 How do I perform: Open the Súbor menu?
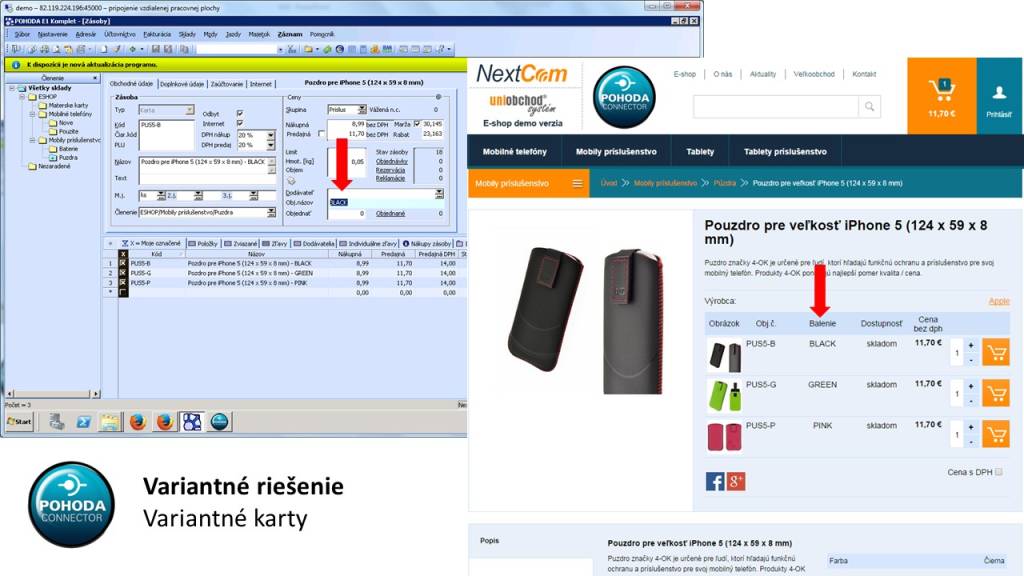22,34
